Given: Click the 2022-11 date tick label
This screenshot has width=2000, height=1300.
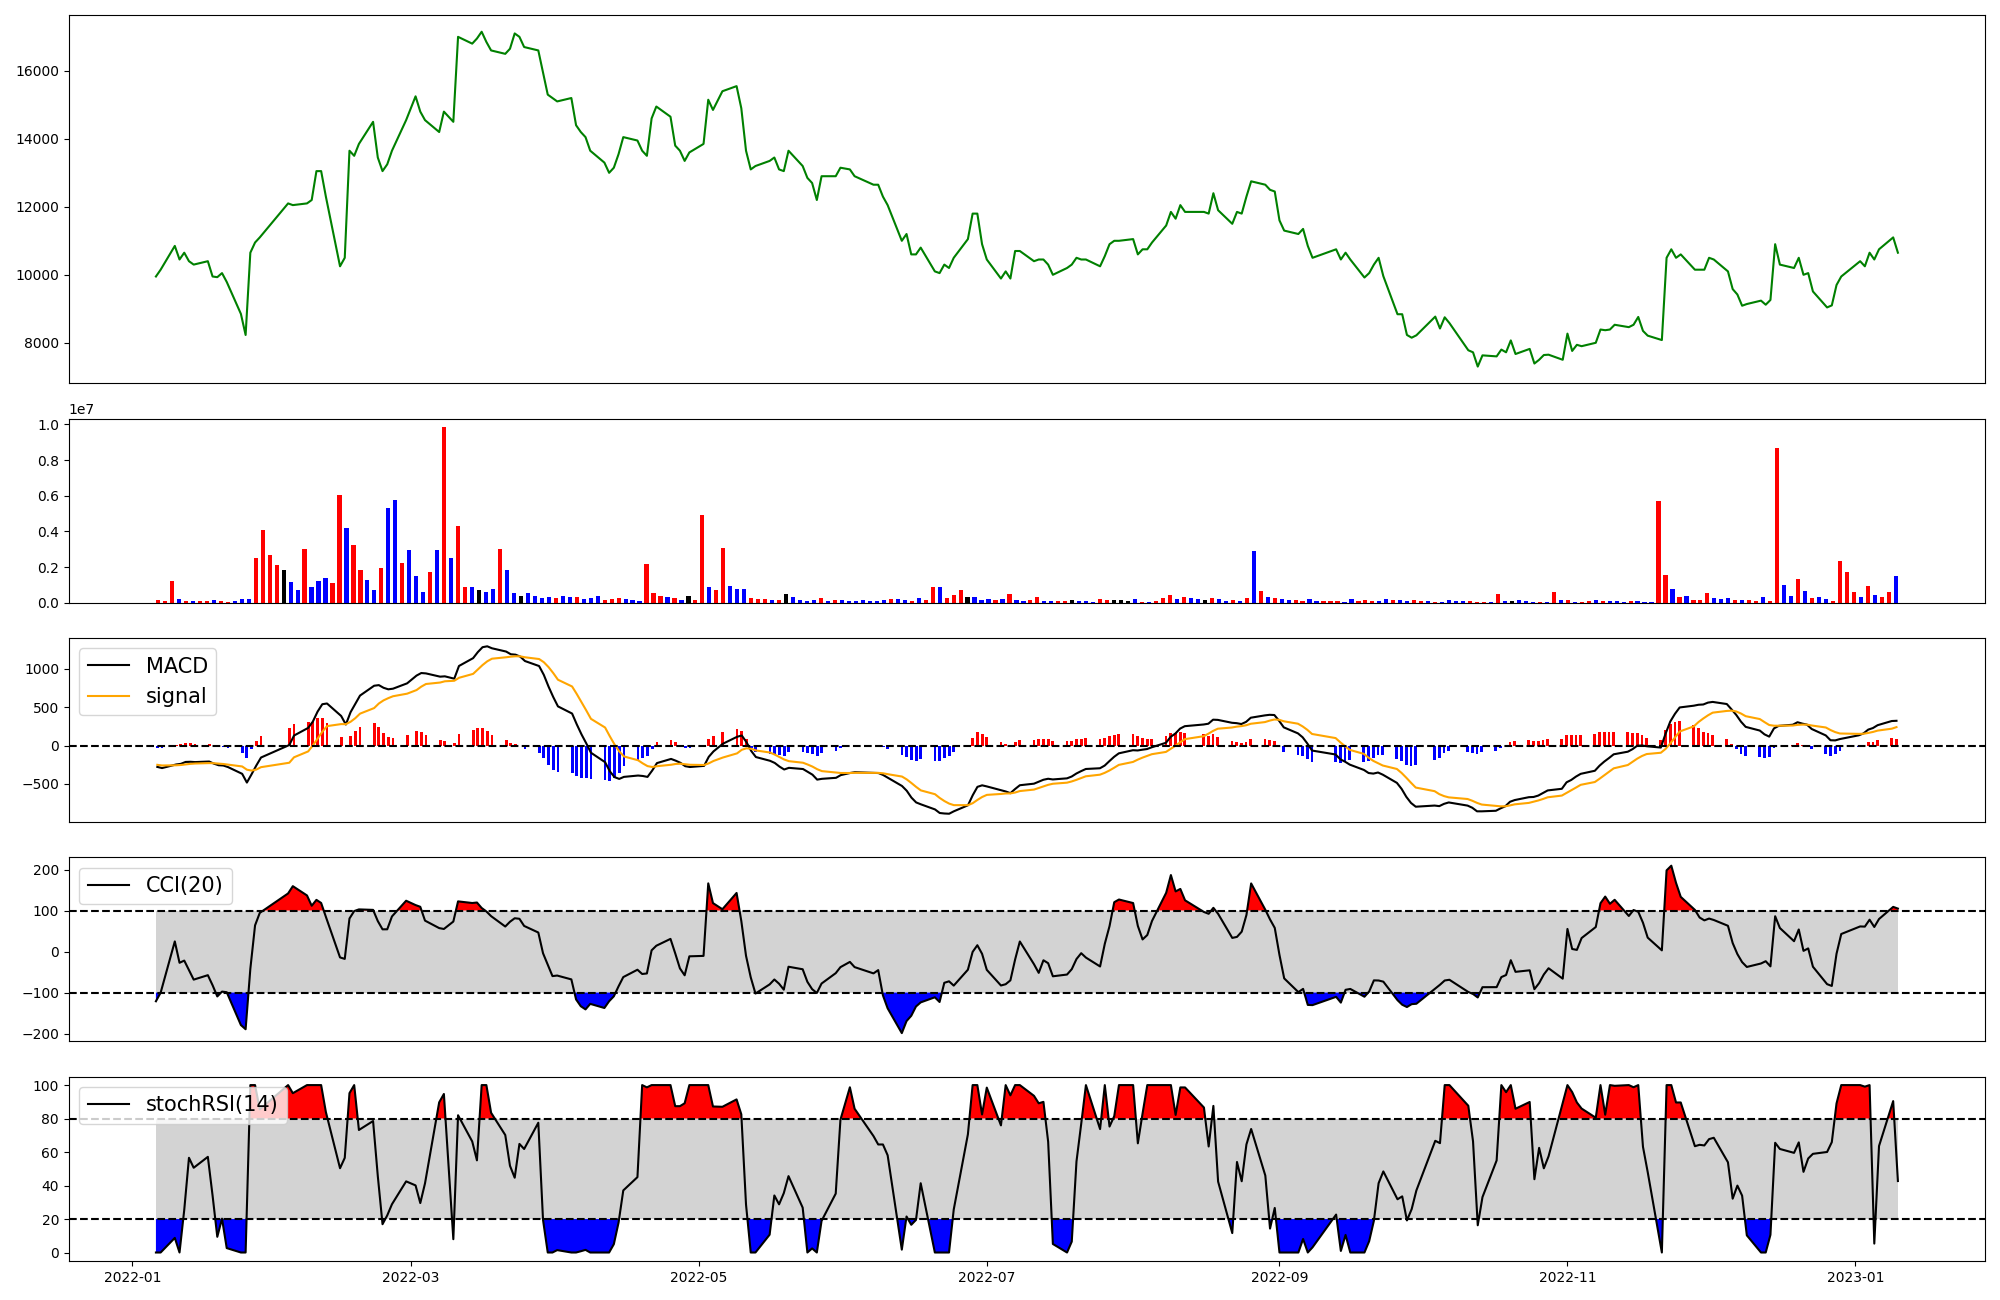Looking at the screenshot, I should (x=1567, y=1277).
